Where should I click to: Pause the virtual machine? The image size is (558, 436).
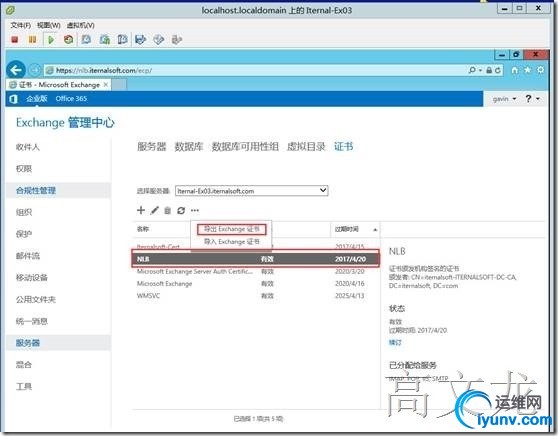(x=32, y=40)
